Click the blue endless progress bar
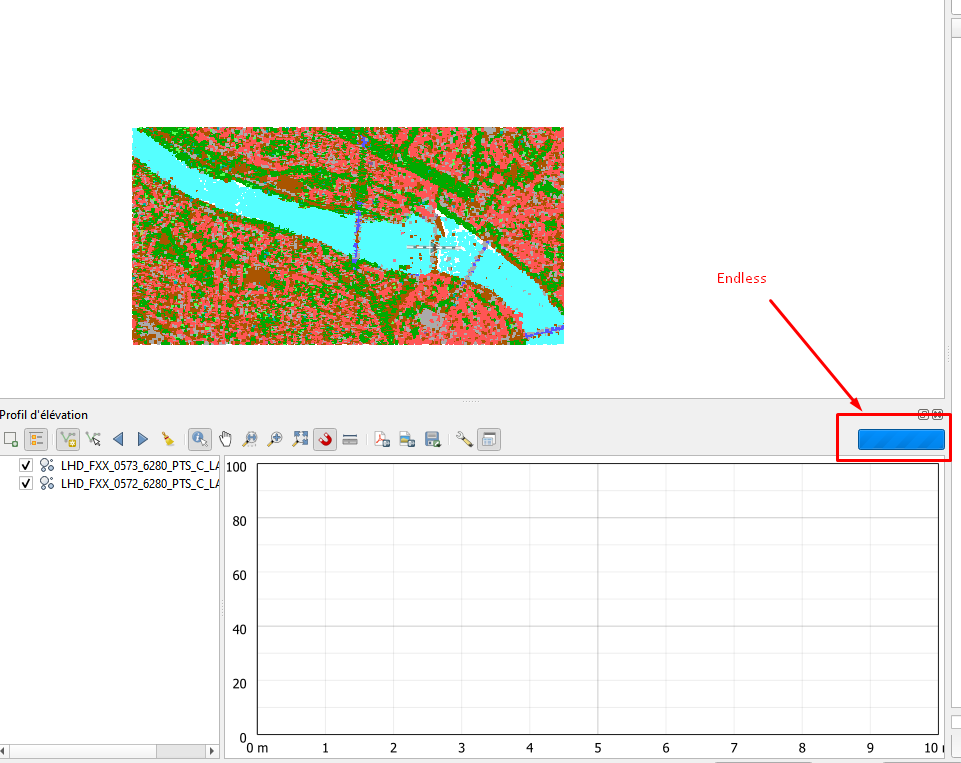 point(899,438)
